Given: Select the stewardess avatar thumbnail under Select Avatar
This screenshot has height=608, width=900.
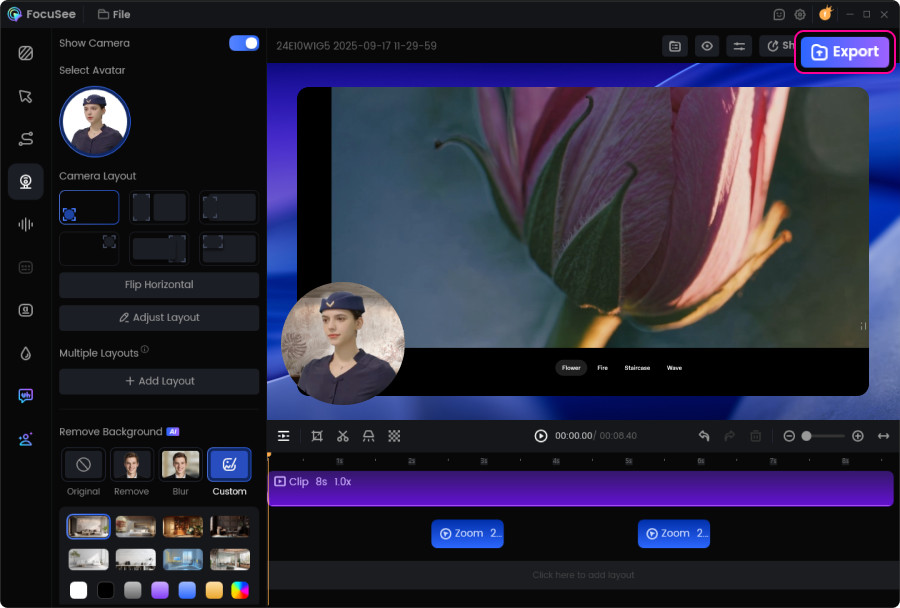Looking at the screenshot, I should click(95, 122).
